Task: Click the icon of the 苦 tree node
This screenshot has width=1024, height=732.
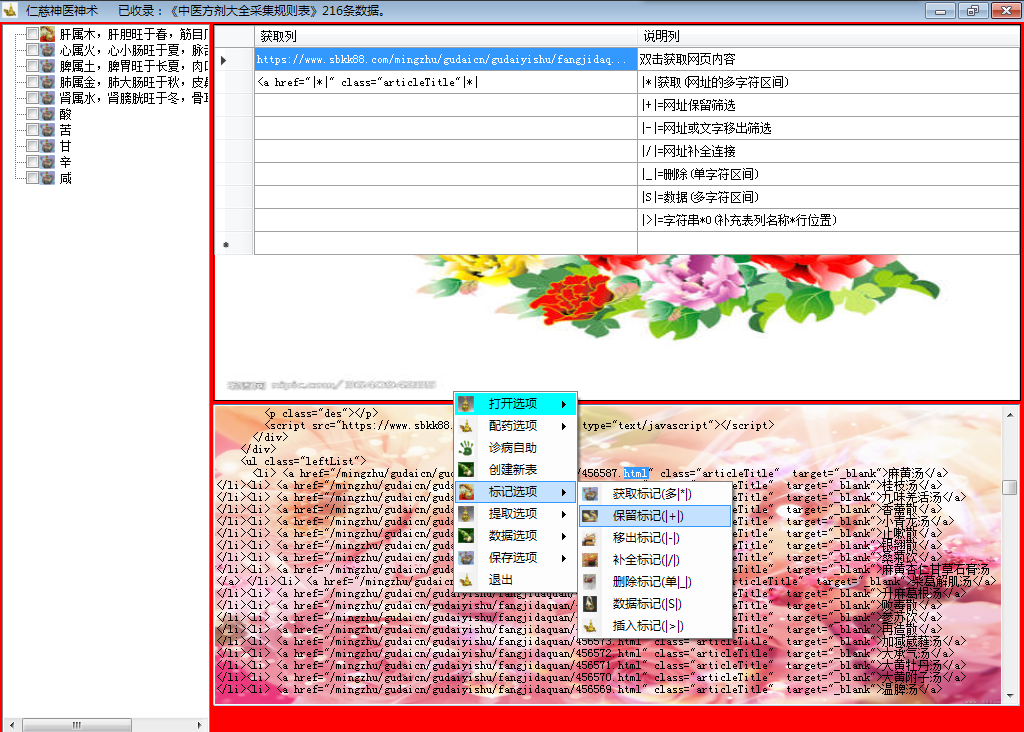Action: (48, 130)
